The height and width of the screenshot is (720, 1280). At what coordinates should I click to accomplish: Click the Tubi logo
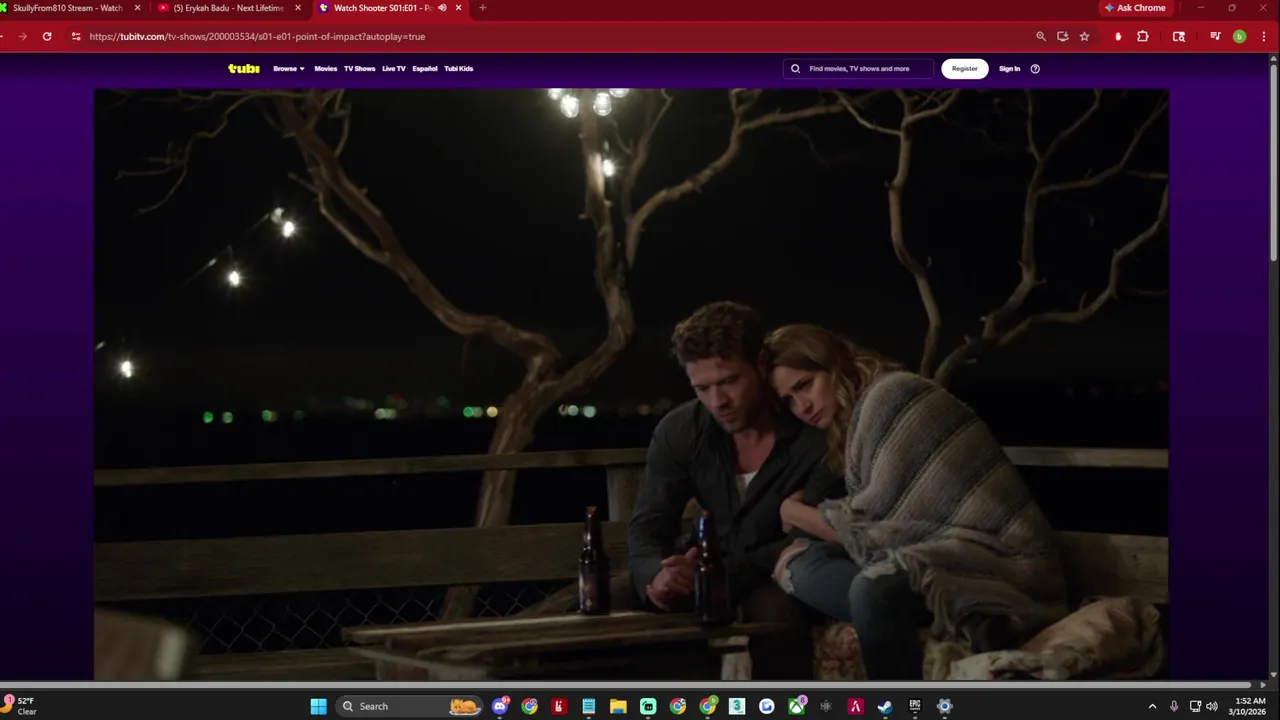coord(243,68)
